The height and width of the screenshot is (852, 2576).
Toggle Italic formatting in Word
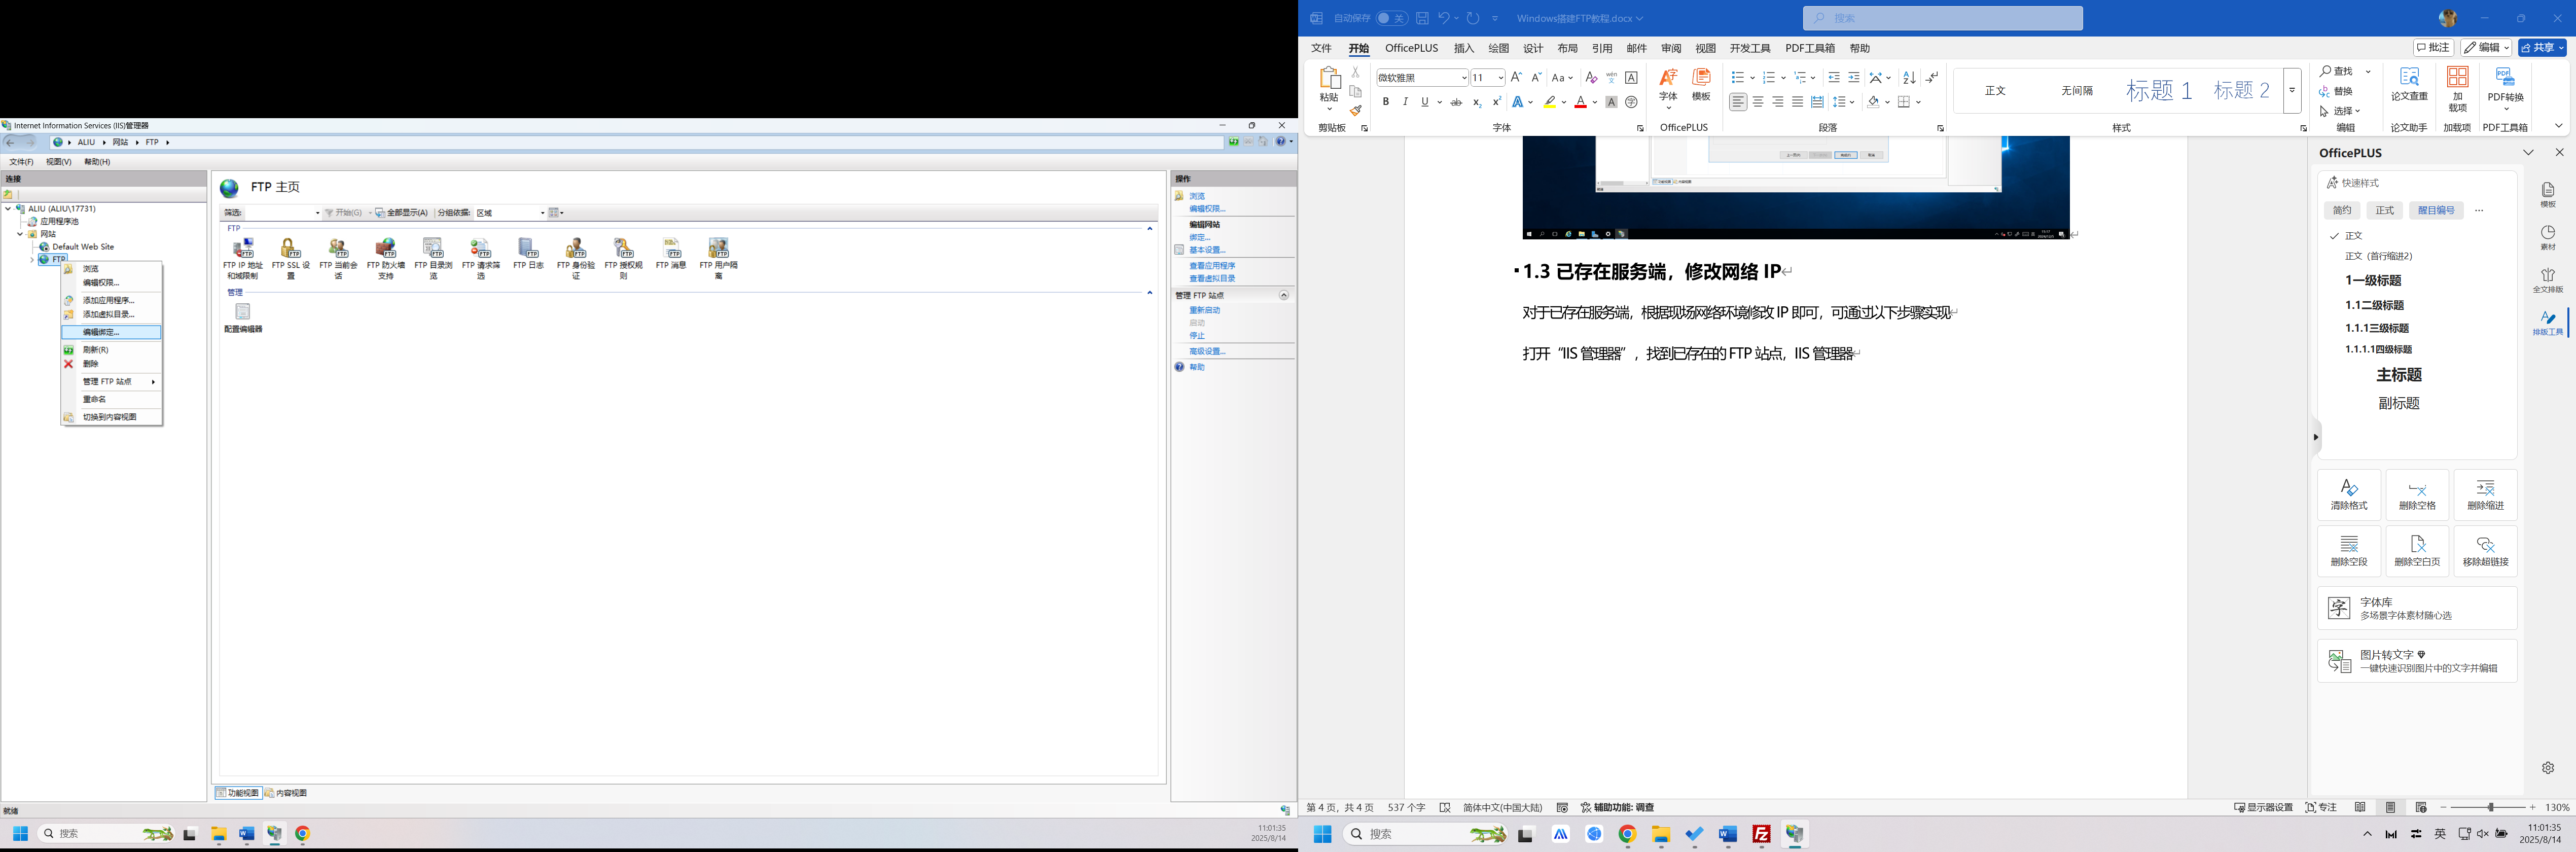point(1405,102)
